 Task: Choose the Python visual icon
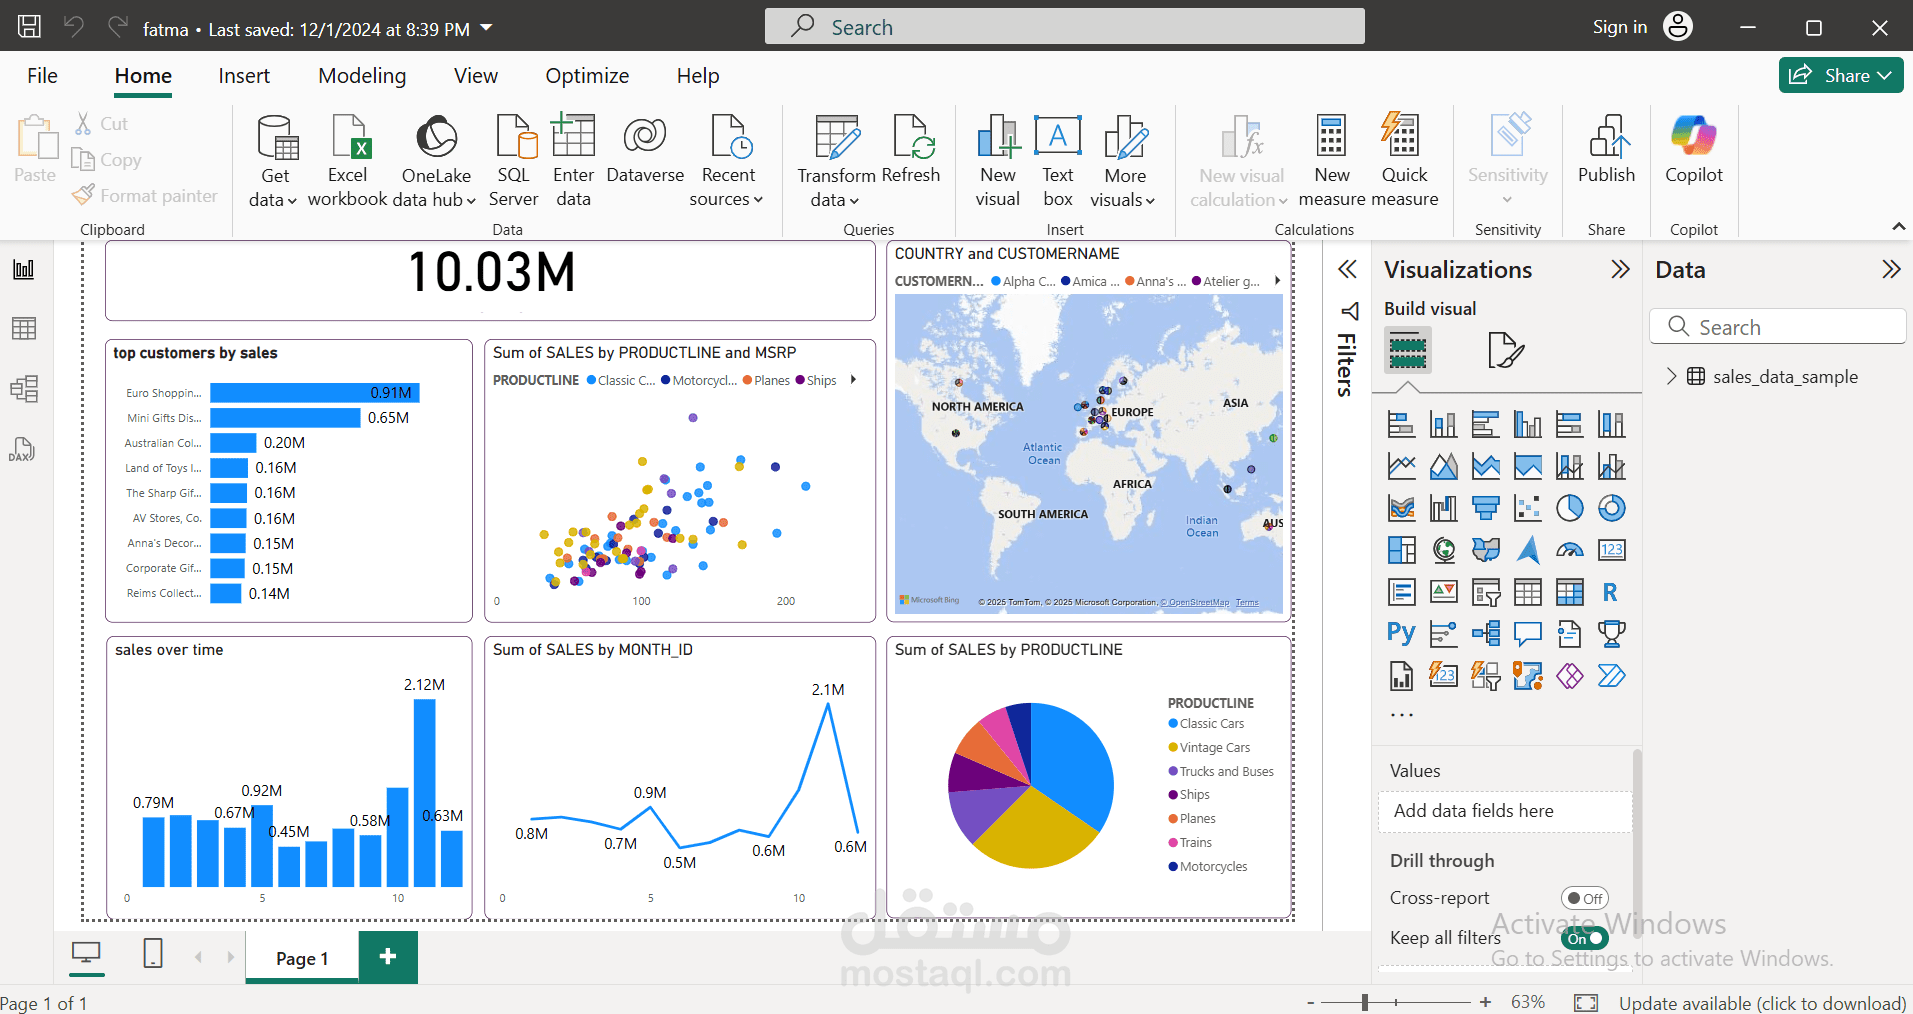(x=1401, y=633)
